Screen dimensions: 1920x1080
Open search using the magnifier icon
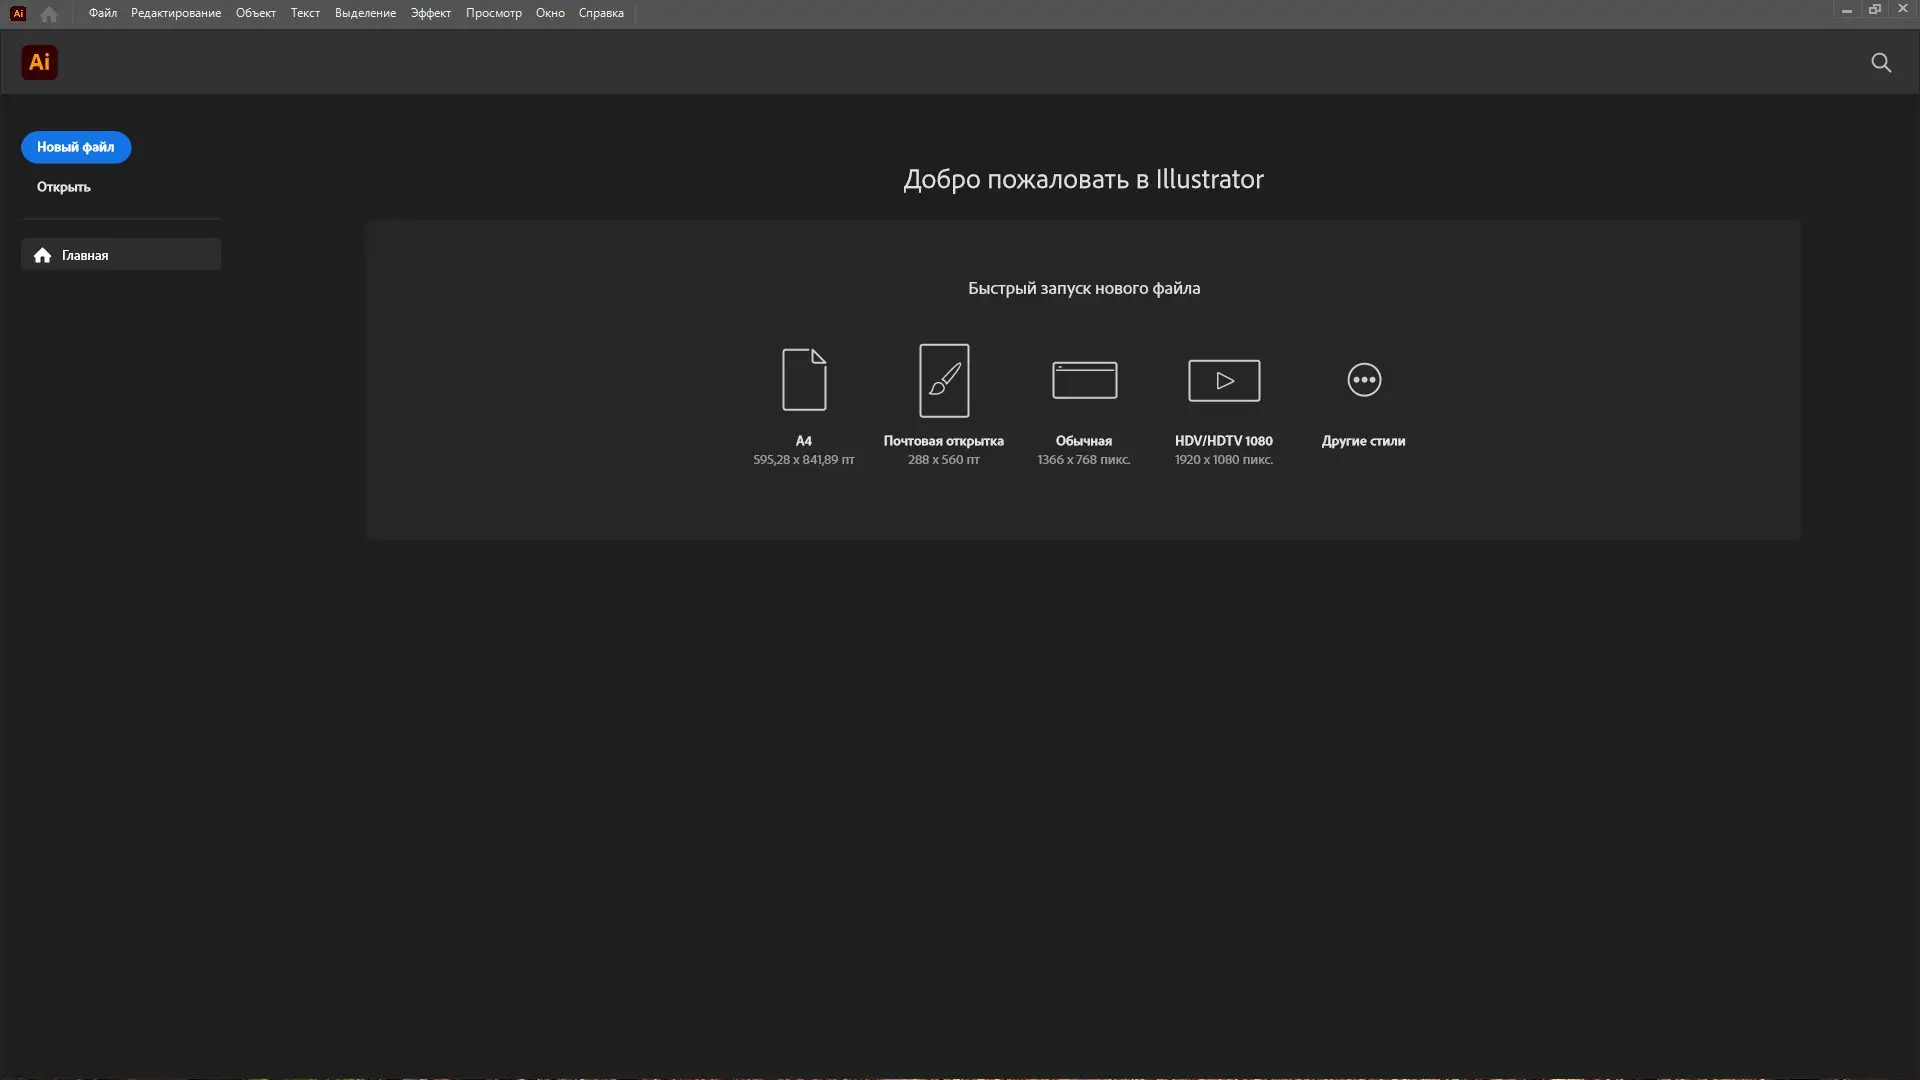pyautogui.click(x=1881, y=62)
